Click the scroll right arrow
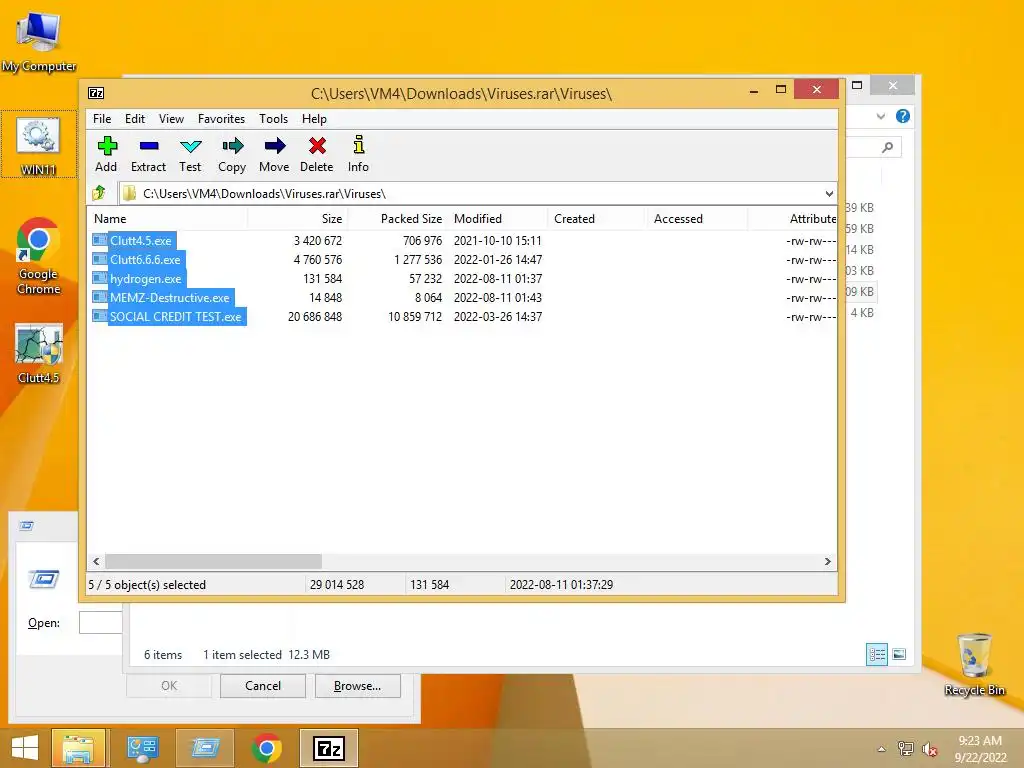The height and width of the screenshot is (768, 1024). [x=827, y=562]
